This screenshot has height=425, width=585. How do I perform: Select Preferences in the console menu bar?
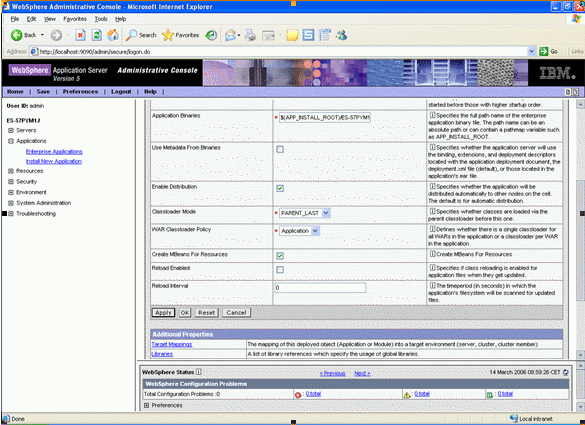tap(80, 92)
